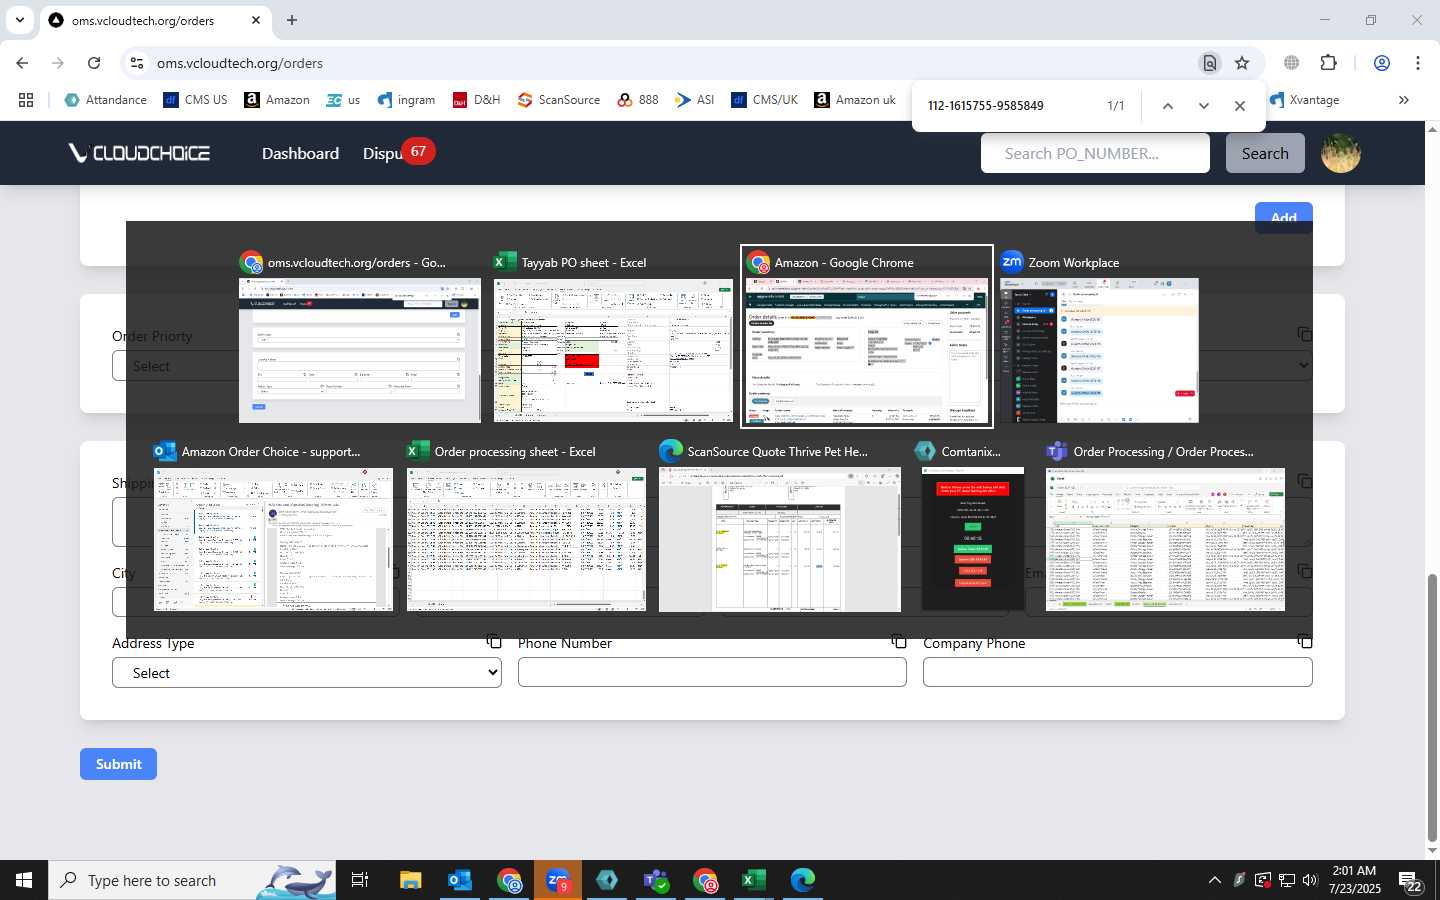
Task: Click the Company Phone input field
Action: click(1118, 673)
